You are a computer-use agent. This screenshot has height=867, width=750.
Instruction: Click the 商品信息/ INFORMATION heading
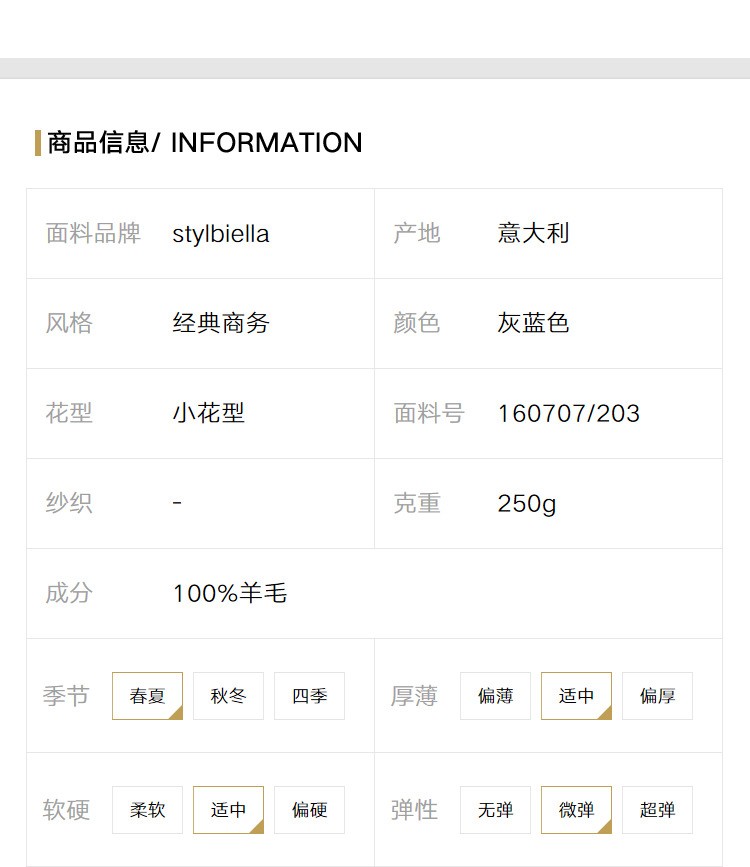coord(205,143)
